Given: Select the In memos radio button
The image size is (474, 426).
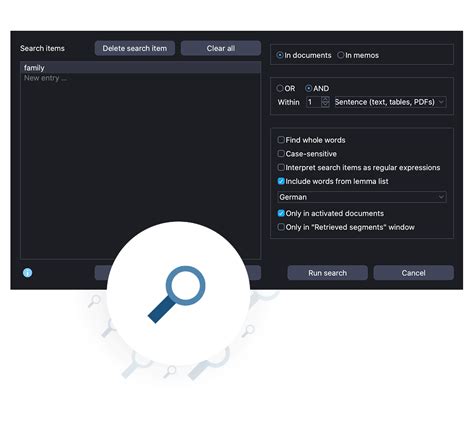Looking at the screenshot, I should (x=340, y=55).
